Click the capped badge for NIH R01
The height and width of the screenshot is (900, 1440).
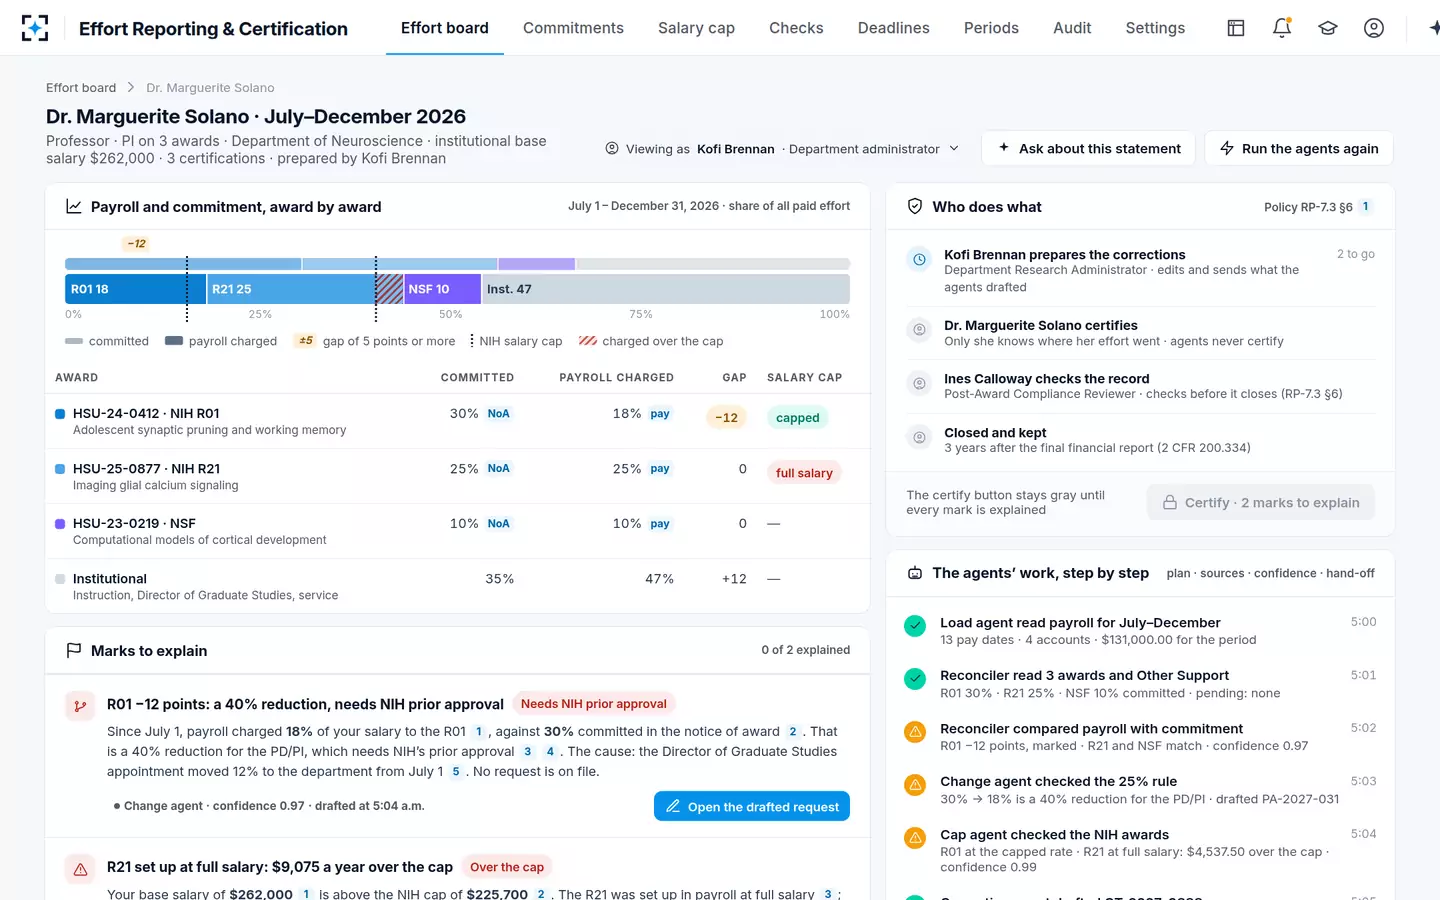(798, 418)
